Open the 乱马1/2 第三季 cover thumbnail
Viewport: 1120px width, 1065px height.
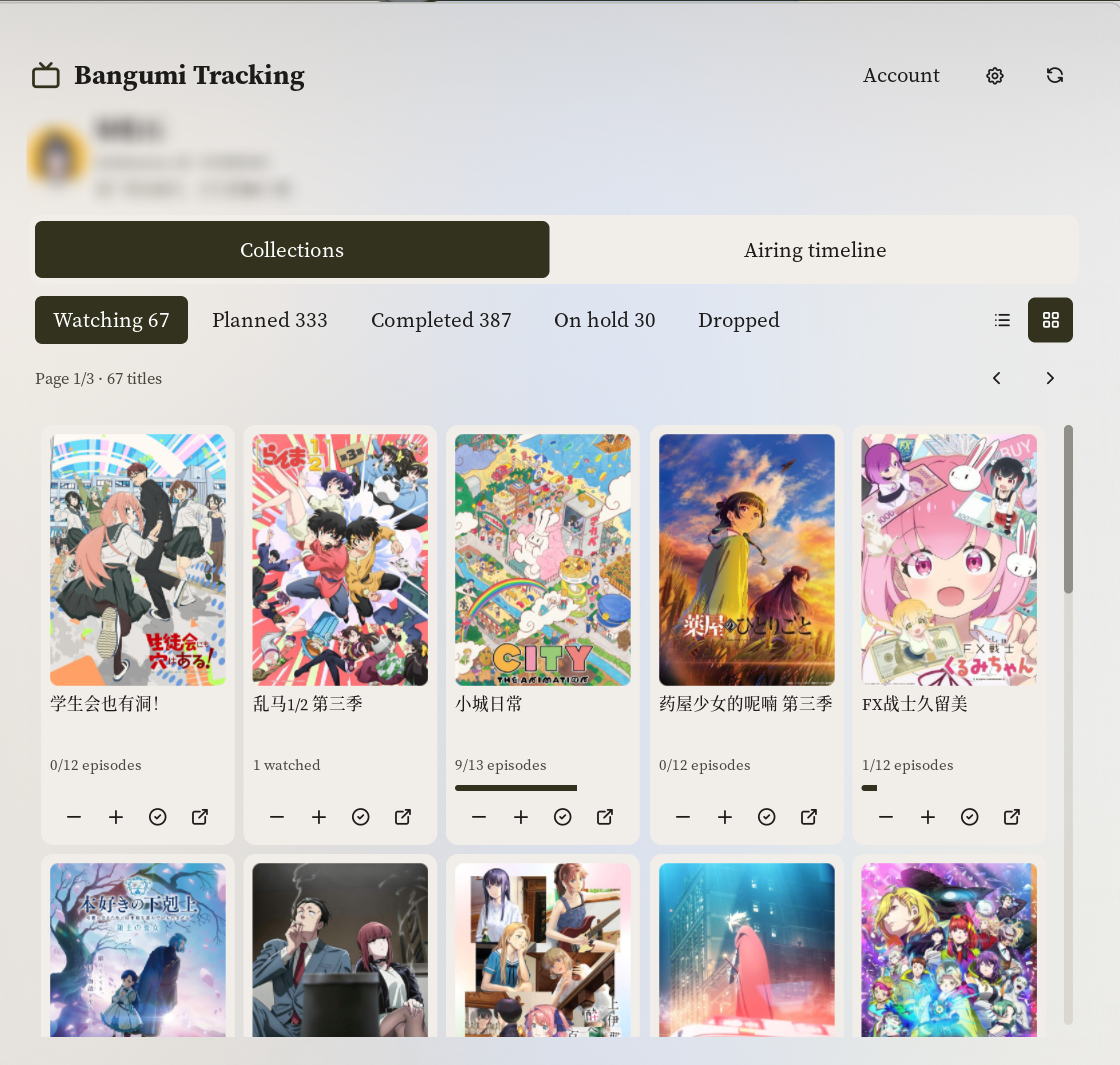click(340, 560)
